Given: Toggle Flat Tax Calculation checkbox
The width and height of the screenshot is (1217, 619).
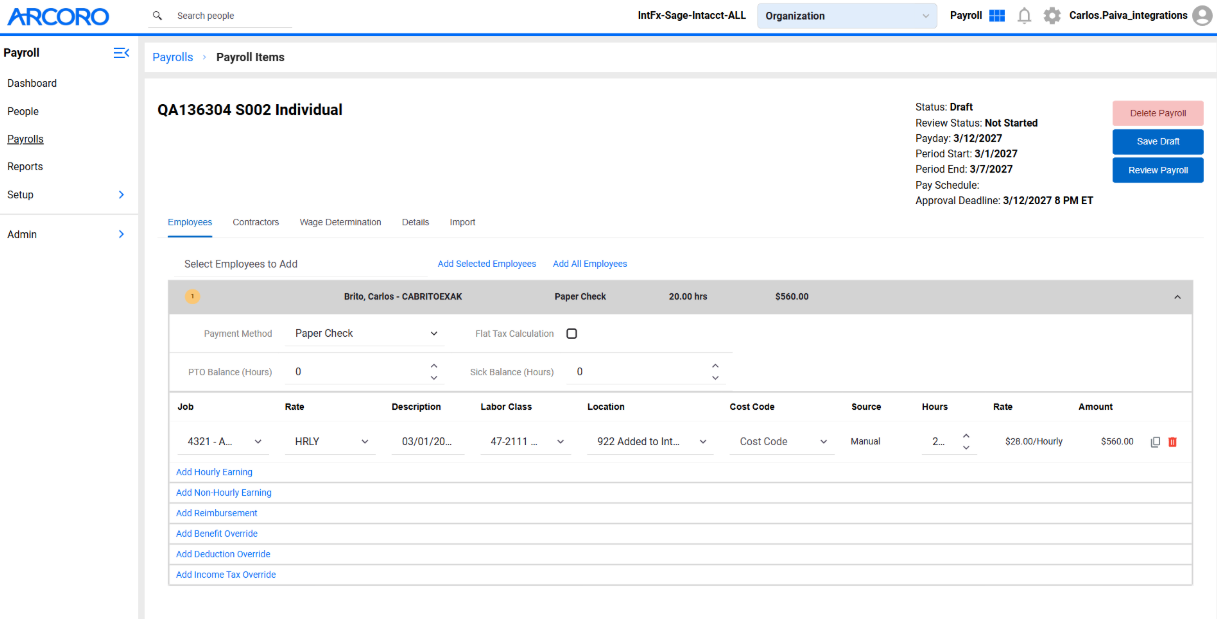Looking at the screenshot, I should tap(572, 334).
